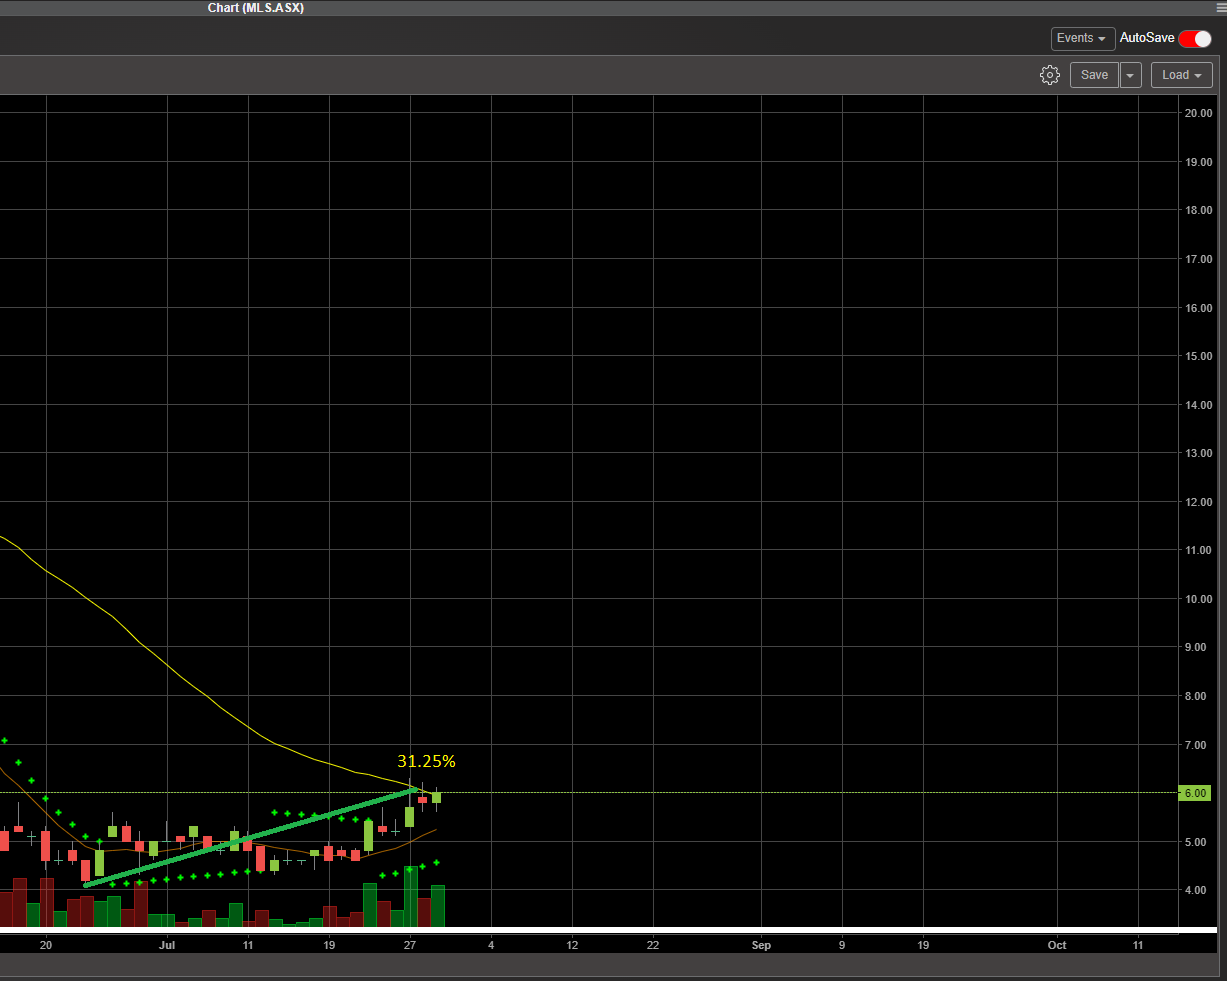Expand the Load dropdown
1227x981 pixels.
[1182, 75]
